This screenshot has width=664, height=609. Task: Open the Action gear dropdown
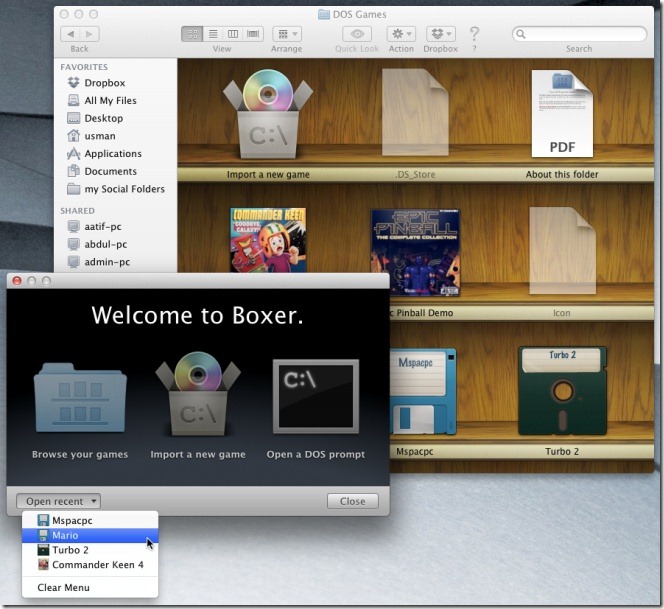[x=401, y=34]
